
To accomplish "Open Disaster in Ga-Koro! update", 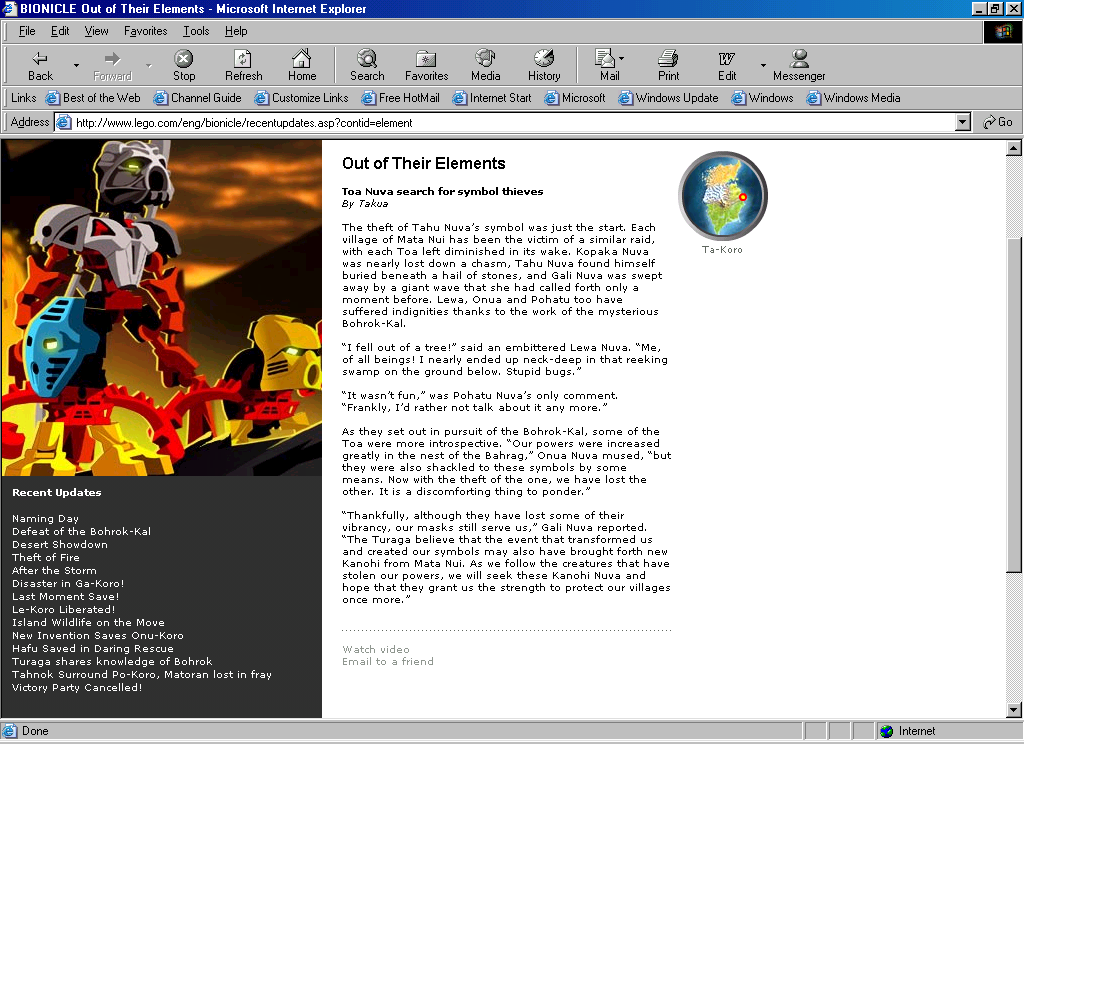I will tap(68, 583).
